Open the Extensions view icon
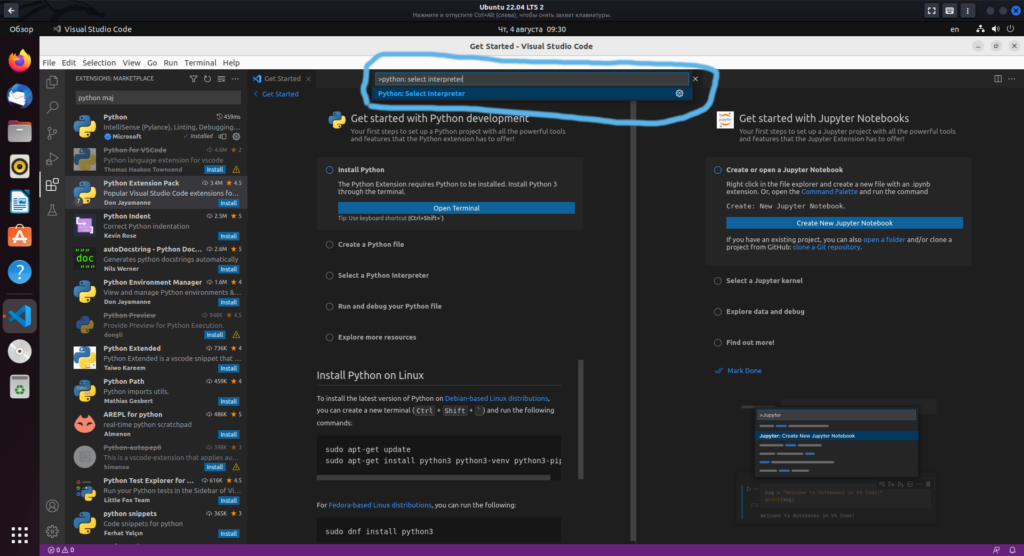The image size is (1024, 556). click(52, 184)
